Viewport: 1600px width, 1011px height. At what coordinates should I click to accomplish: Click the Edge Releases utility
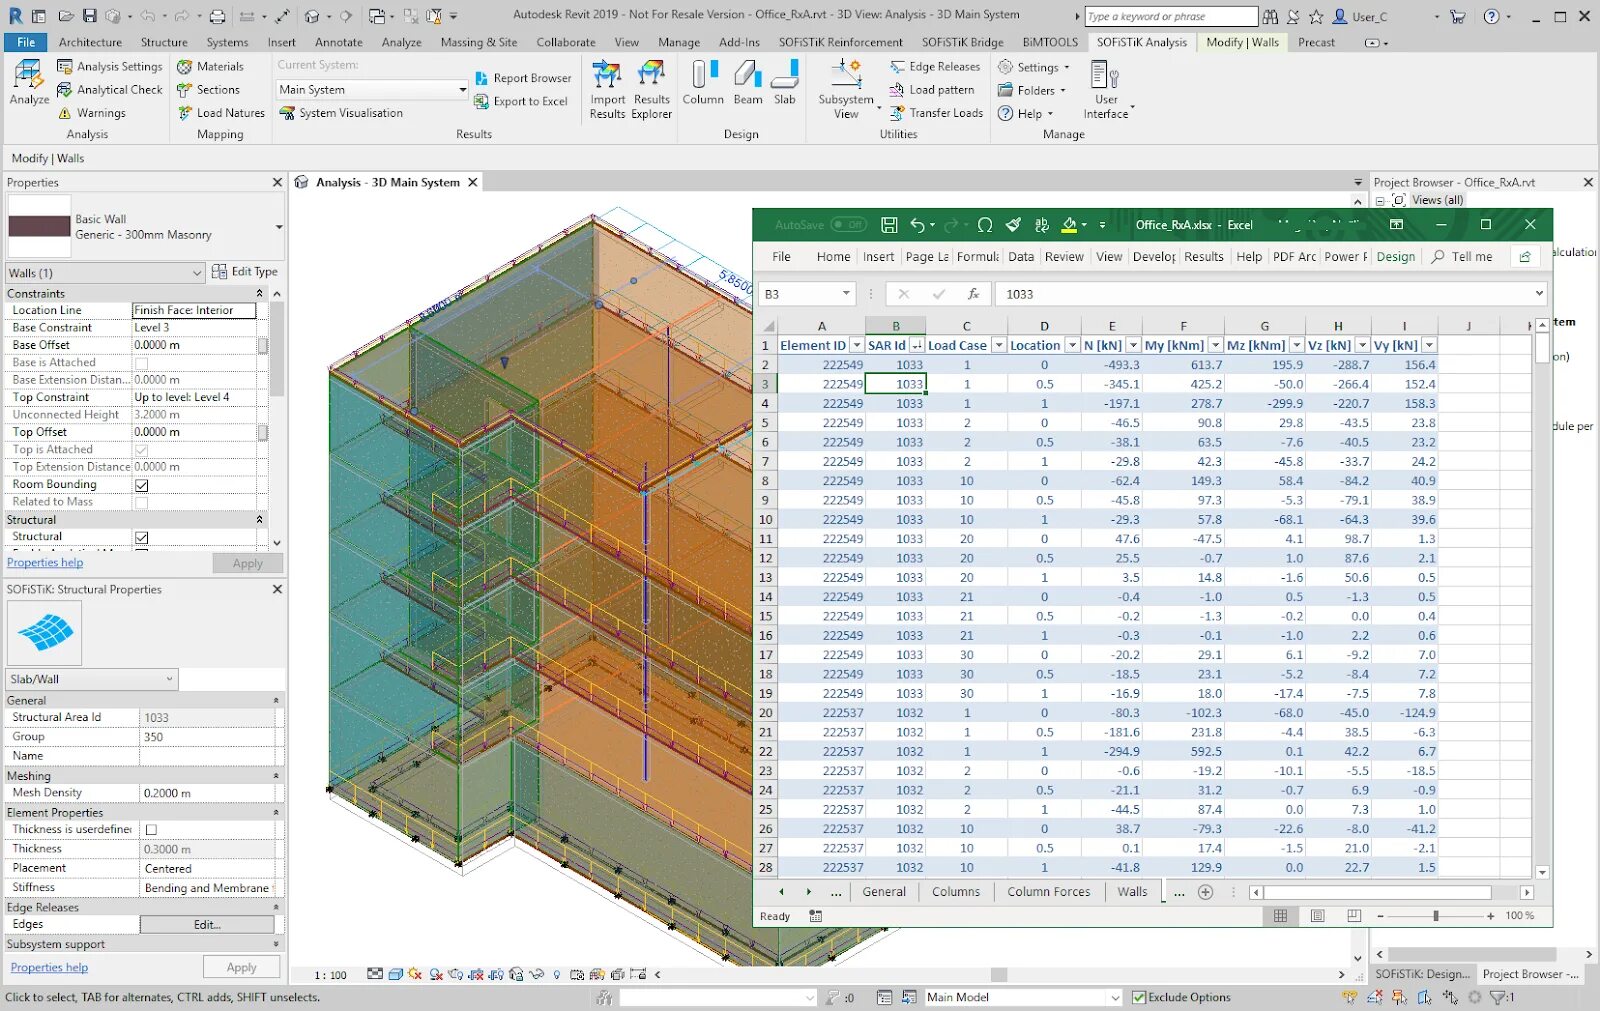tap(935, 66)
